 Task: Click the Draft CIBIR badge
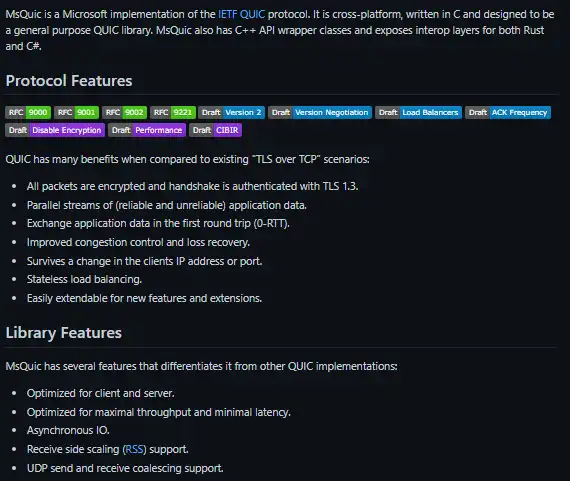[215, 130]
